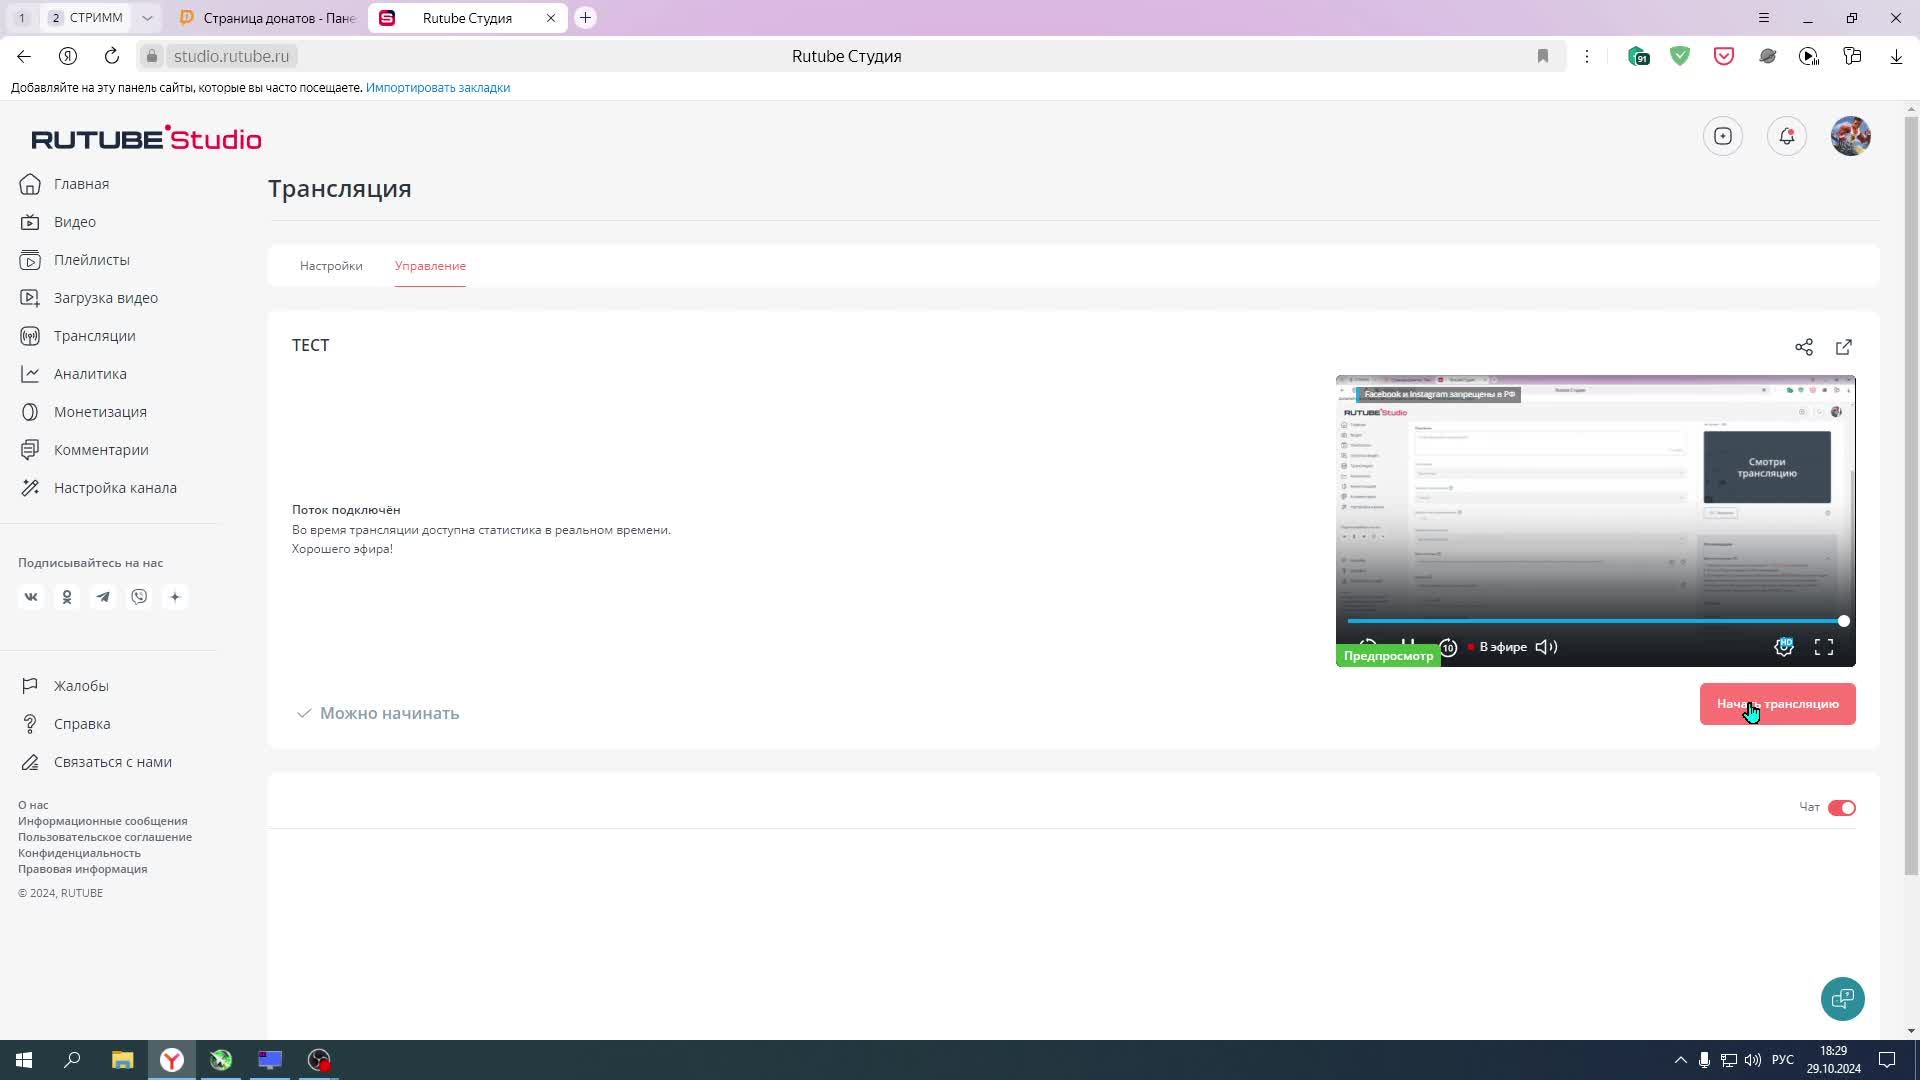
Task: Open the Viber social link
Action: point(139,597)
